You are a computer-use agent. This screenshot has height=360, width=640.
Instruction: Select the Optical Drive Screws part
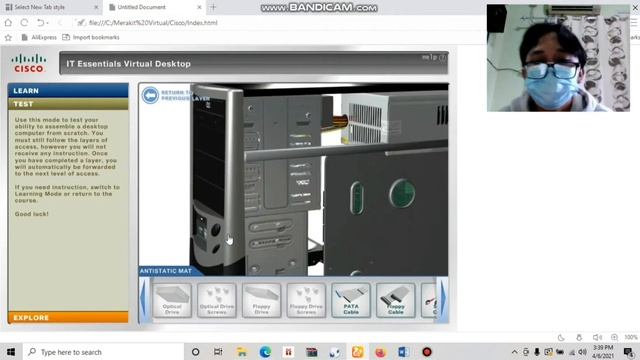[217, 300]
